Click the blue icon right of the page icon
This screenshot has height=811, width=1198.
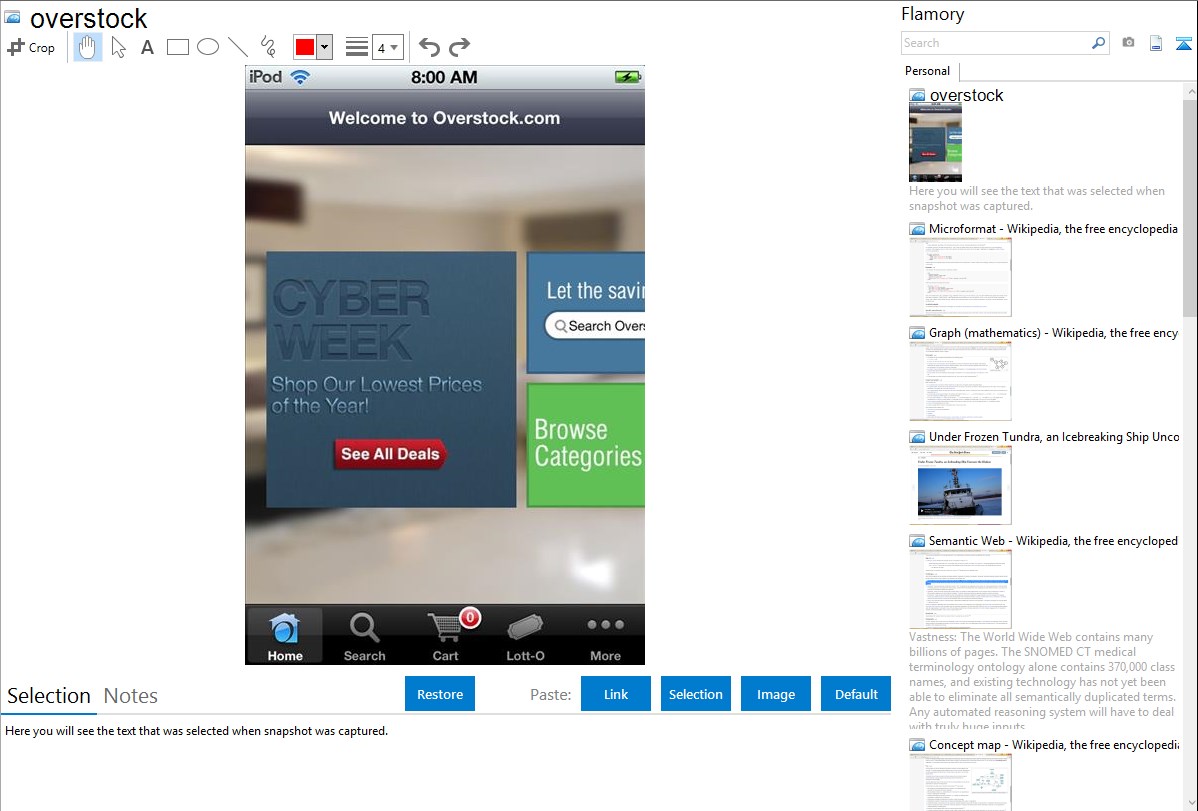1183,43
